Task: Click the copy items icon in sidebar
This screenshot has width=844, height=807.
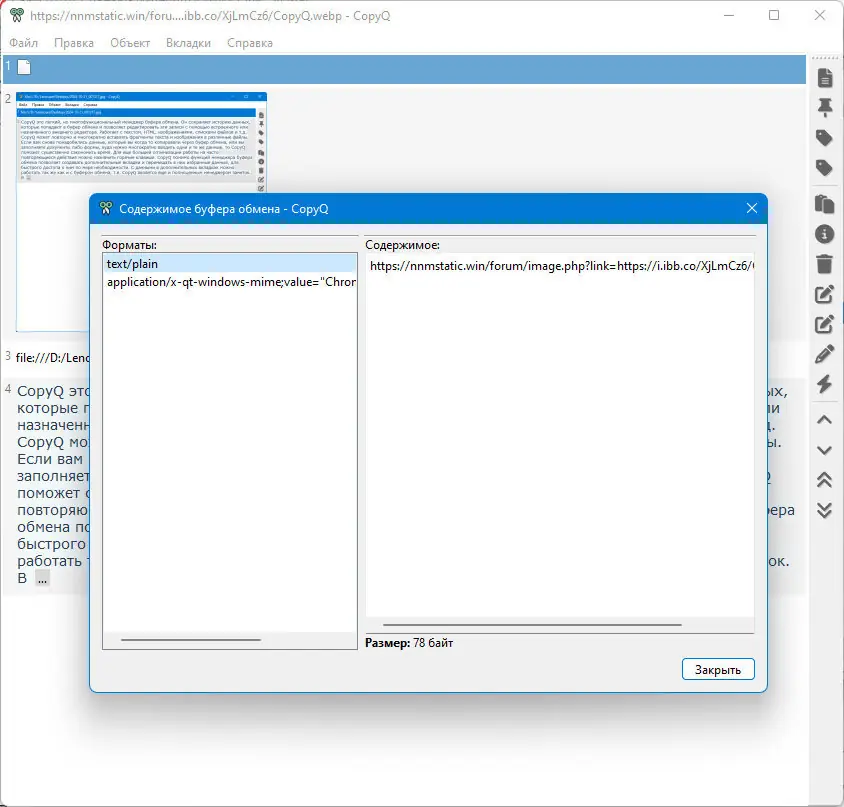Action: pos(825,204)
